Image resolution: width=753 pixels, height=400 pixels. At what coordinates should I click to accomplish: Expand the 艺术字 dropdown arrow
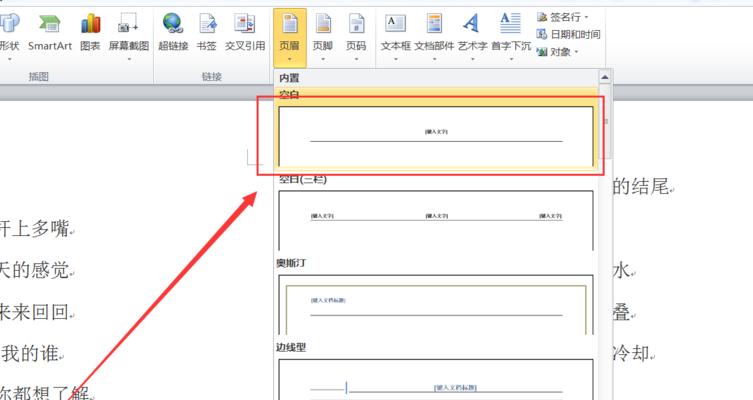(x=473, y=60)
